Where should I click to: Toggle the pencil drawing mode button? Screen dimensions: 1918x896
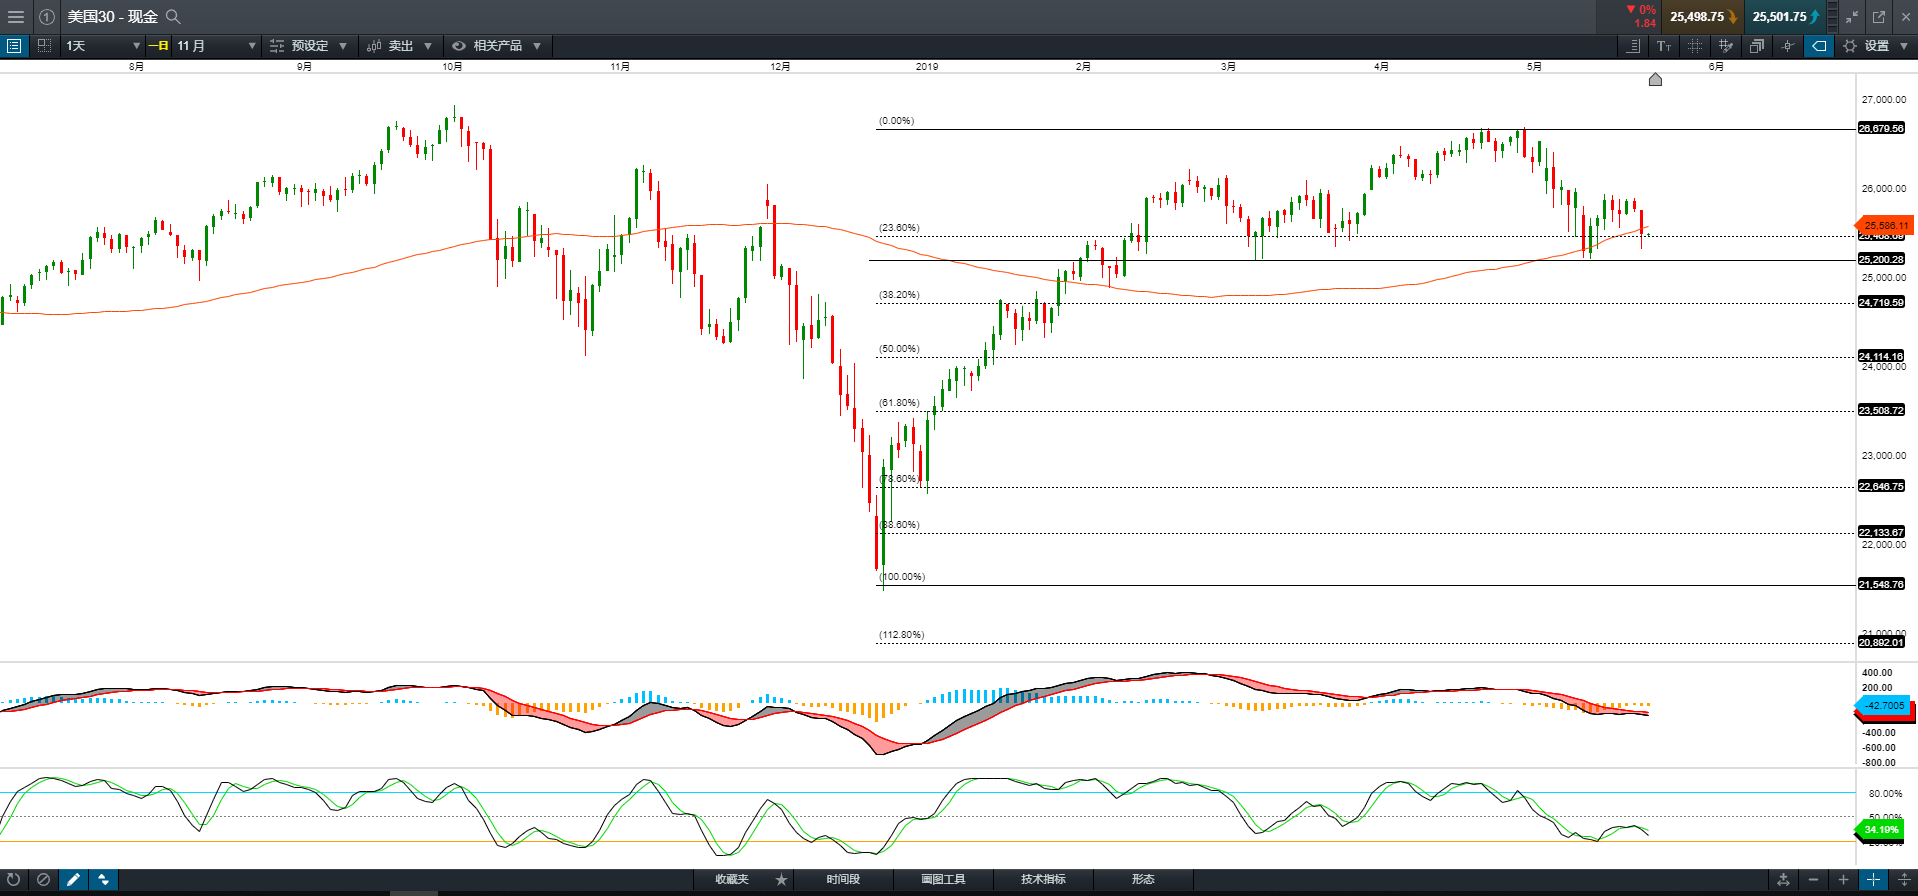point(73,880)
